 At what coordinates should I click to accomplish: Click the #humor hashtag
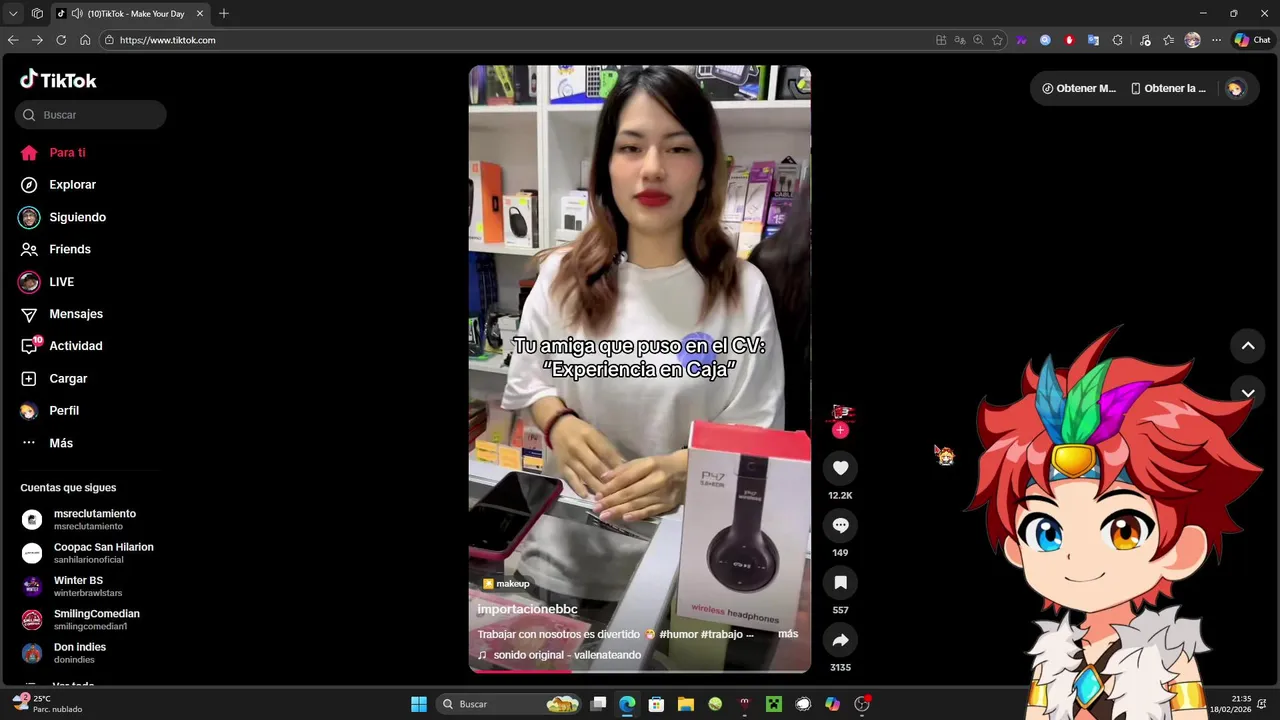tap(679, 634)
